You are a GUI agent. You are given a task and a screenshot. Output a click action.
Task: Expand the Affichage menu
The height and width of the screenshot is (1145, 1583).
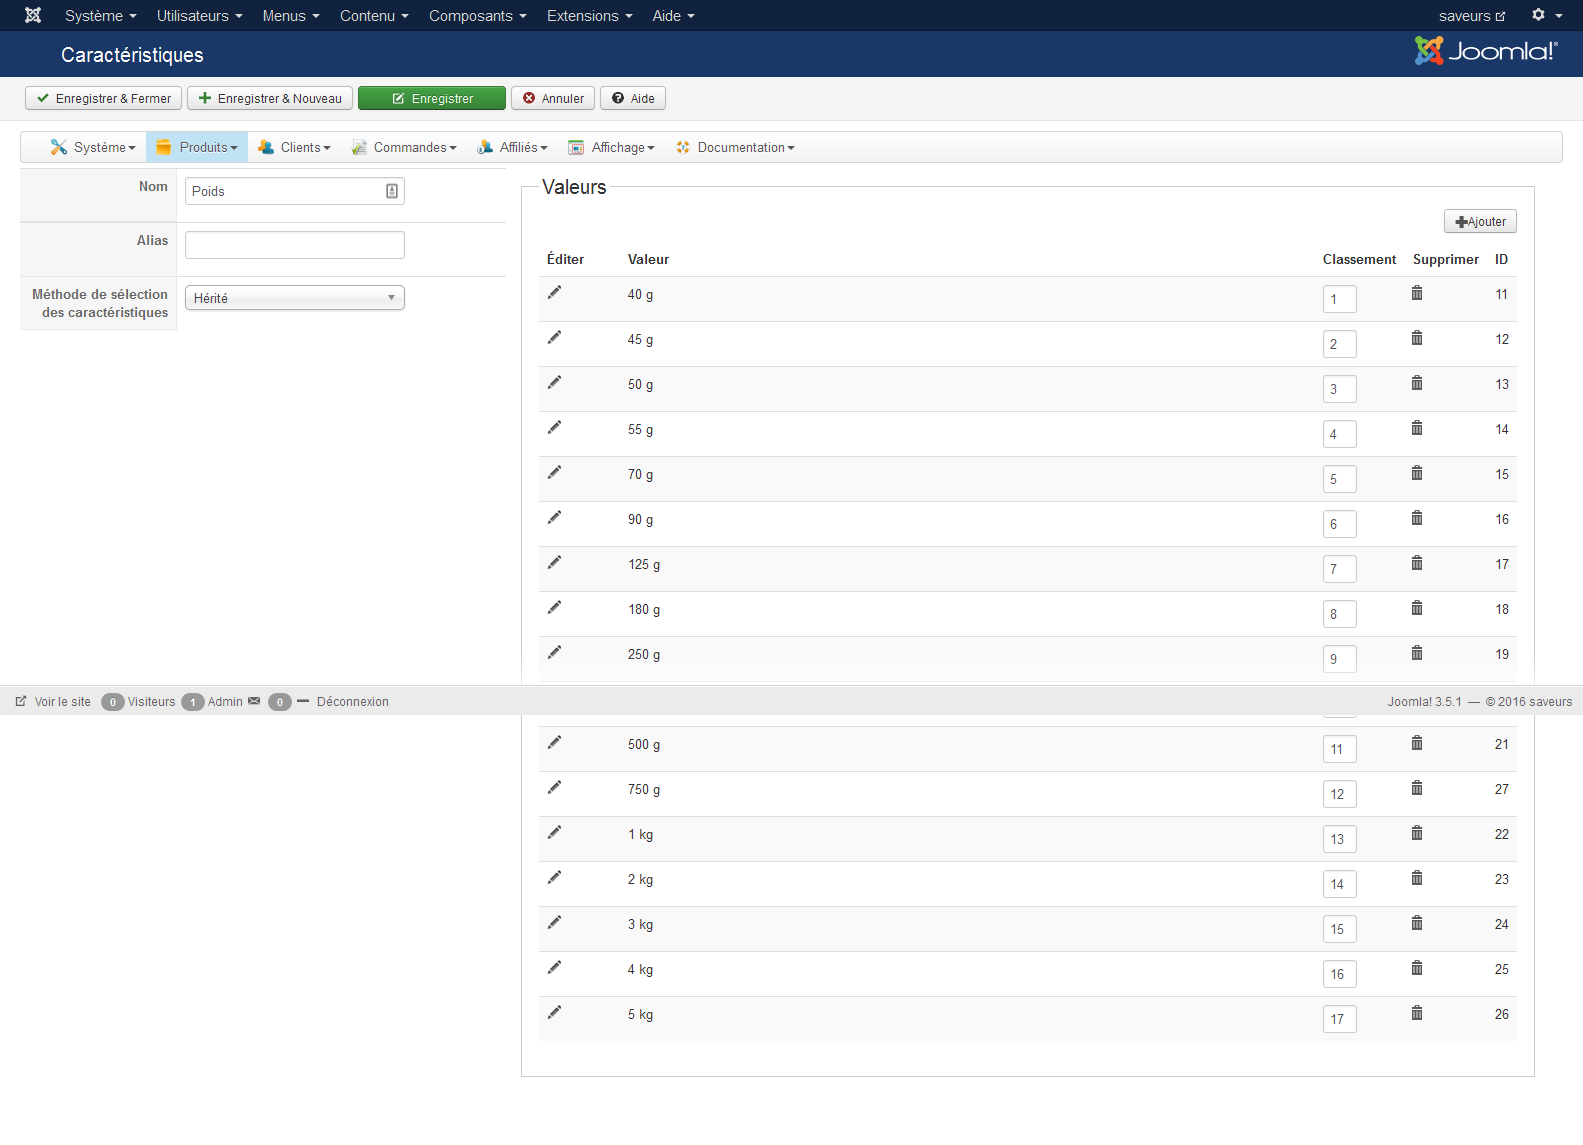point(611,147)
